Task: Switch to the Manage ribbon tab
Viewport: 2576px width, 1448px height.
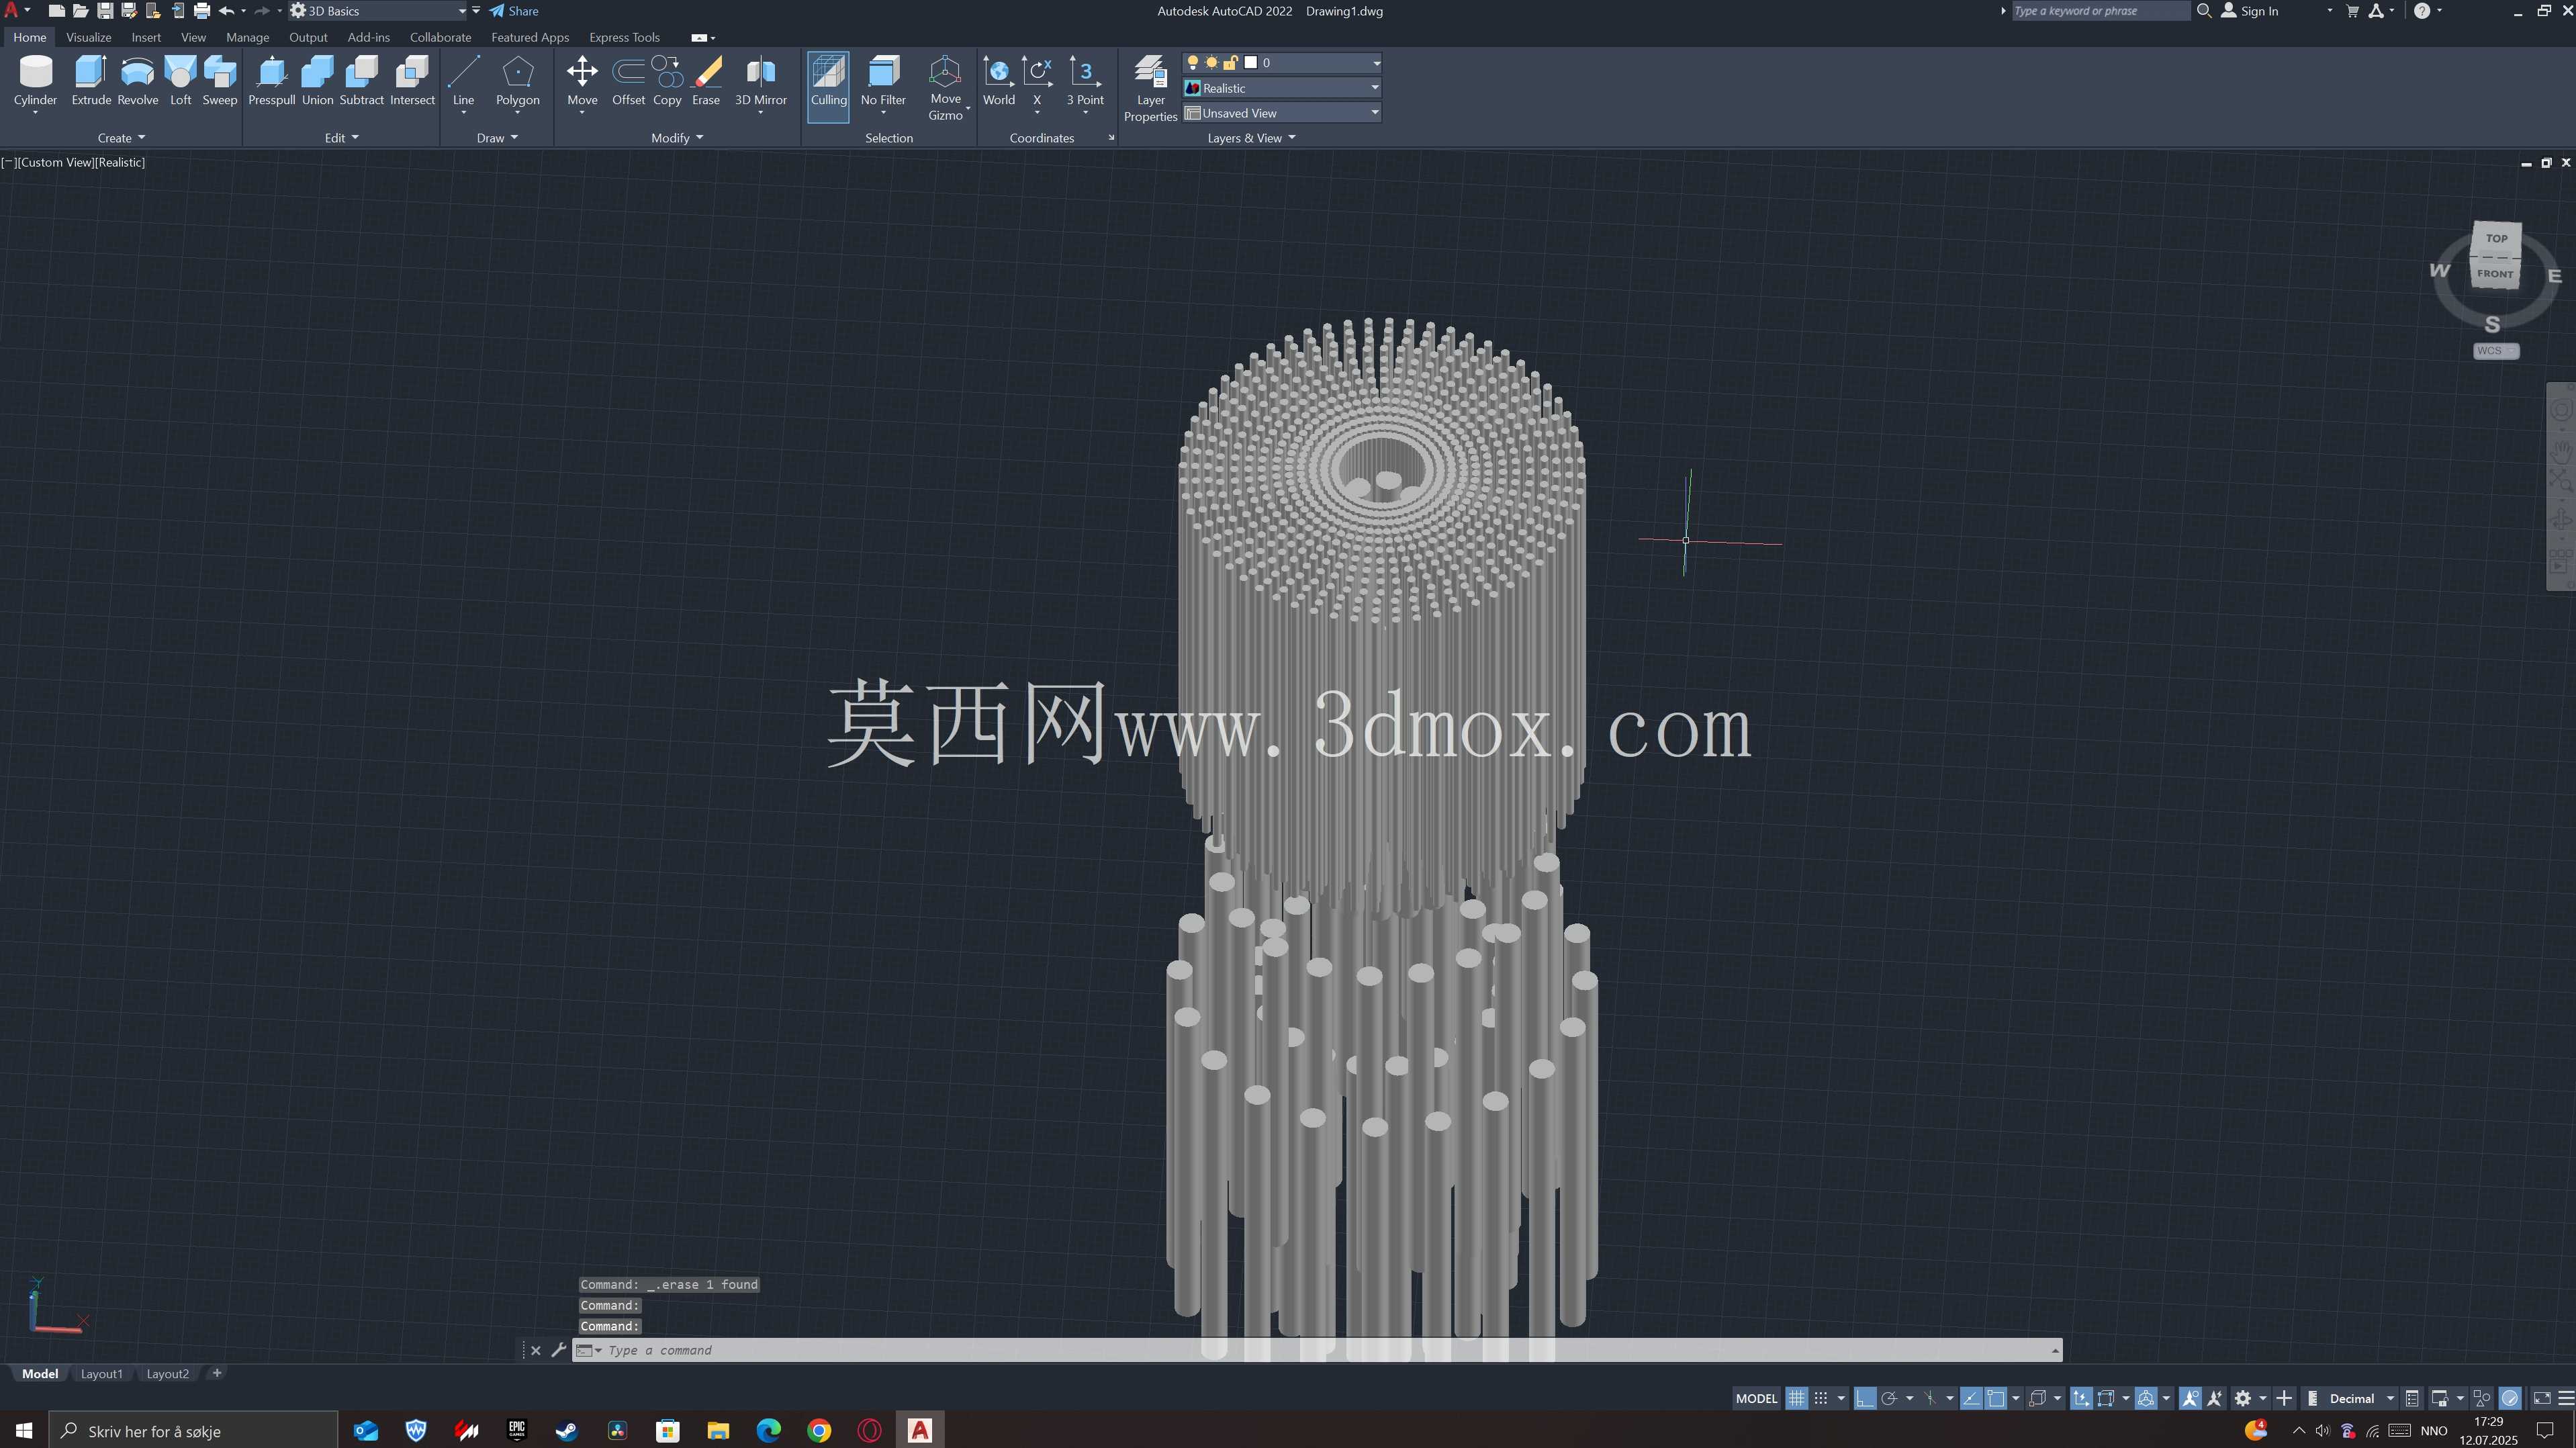Action: click(x=247, y=37)
